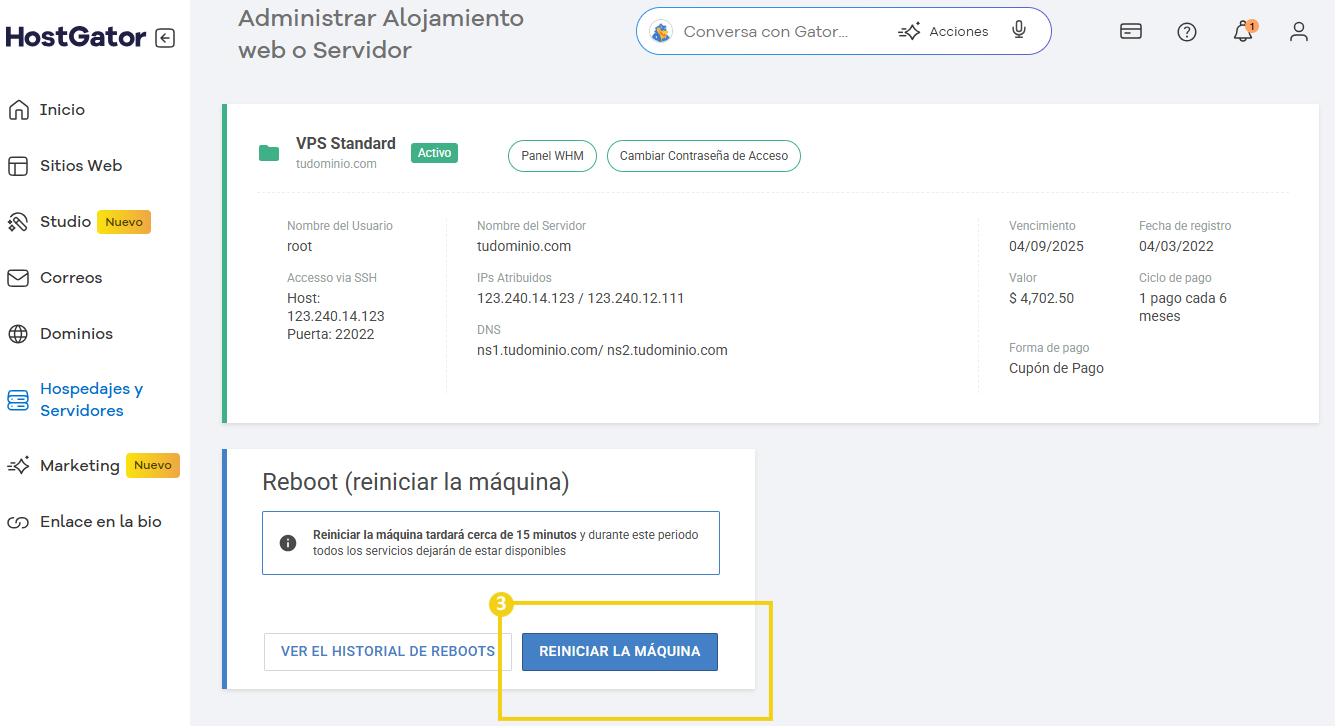This screenshot has height=726, width=1335.
Task: Go to Inicio in sidebar
Action: point(62,110)
